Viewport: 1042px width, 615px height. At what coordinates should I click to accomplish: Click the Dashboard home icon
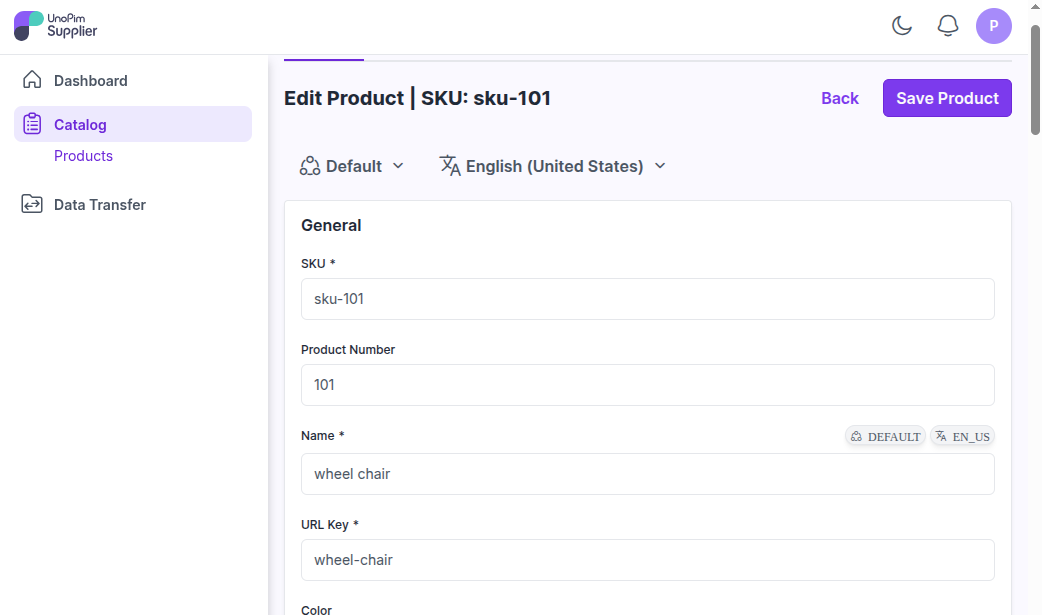pyautogui.click(x=32, y=80)
